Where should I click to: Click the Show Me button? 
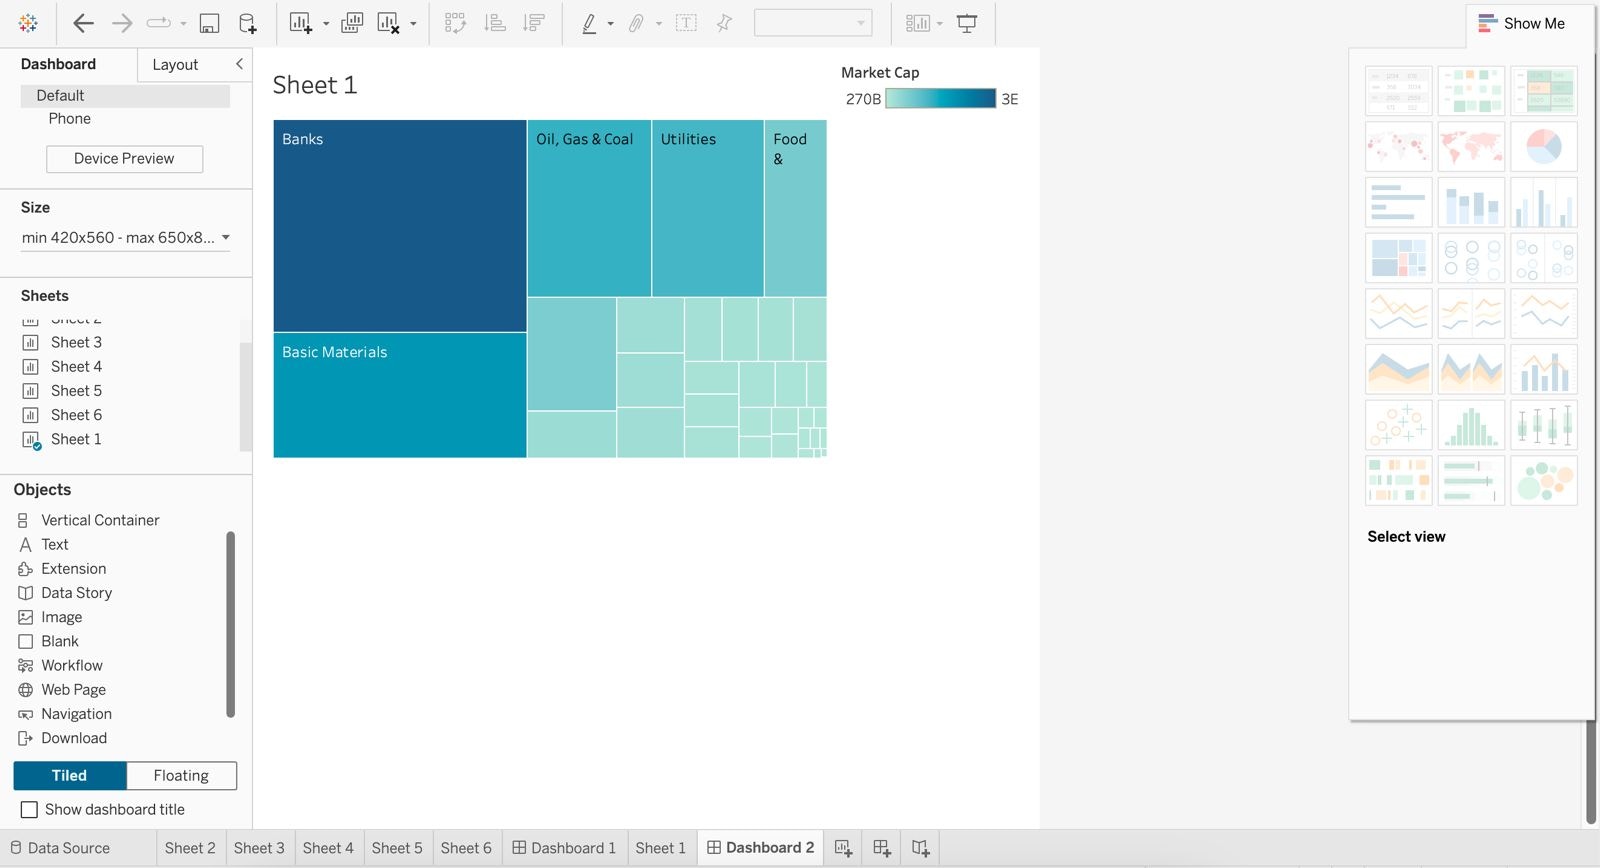[1522, 23]
